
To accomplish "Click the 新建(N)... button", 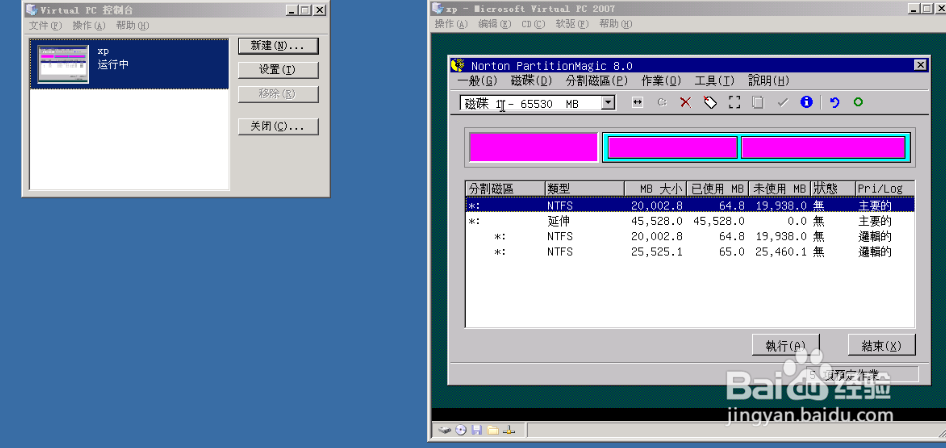I will point(278,46).
